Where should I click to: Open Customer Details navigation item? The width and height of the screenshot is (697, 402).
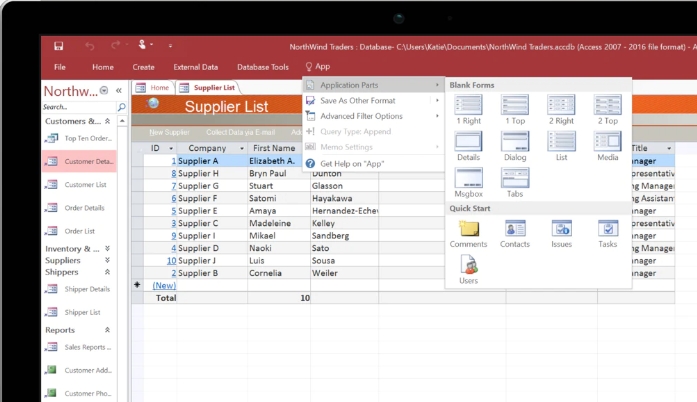[79, 161]
